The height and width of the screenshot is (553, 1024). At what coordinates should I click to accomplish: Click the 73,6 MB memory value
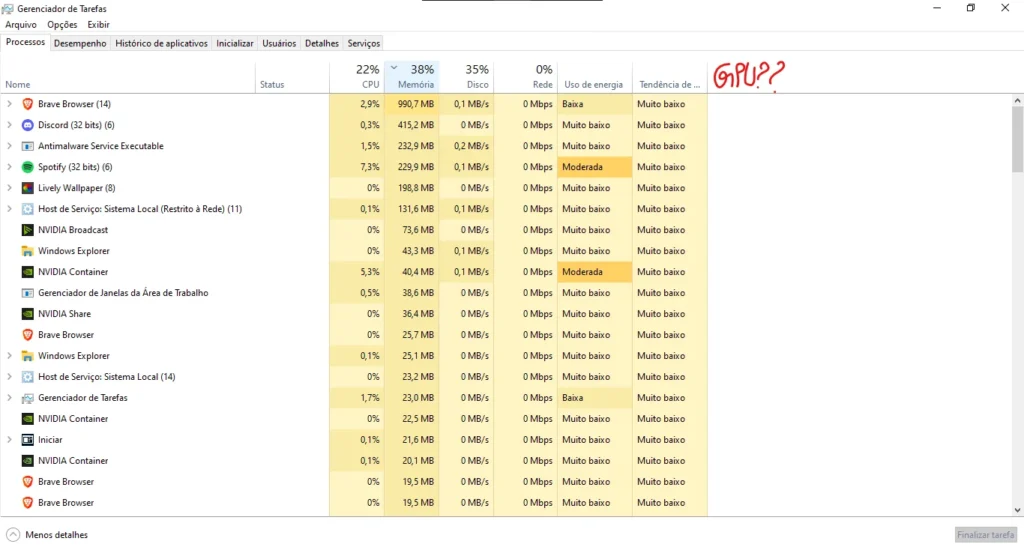pyautogui.click(x=418, y=230)
